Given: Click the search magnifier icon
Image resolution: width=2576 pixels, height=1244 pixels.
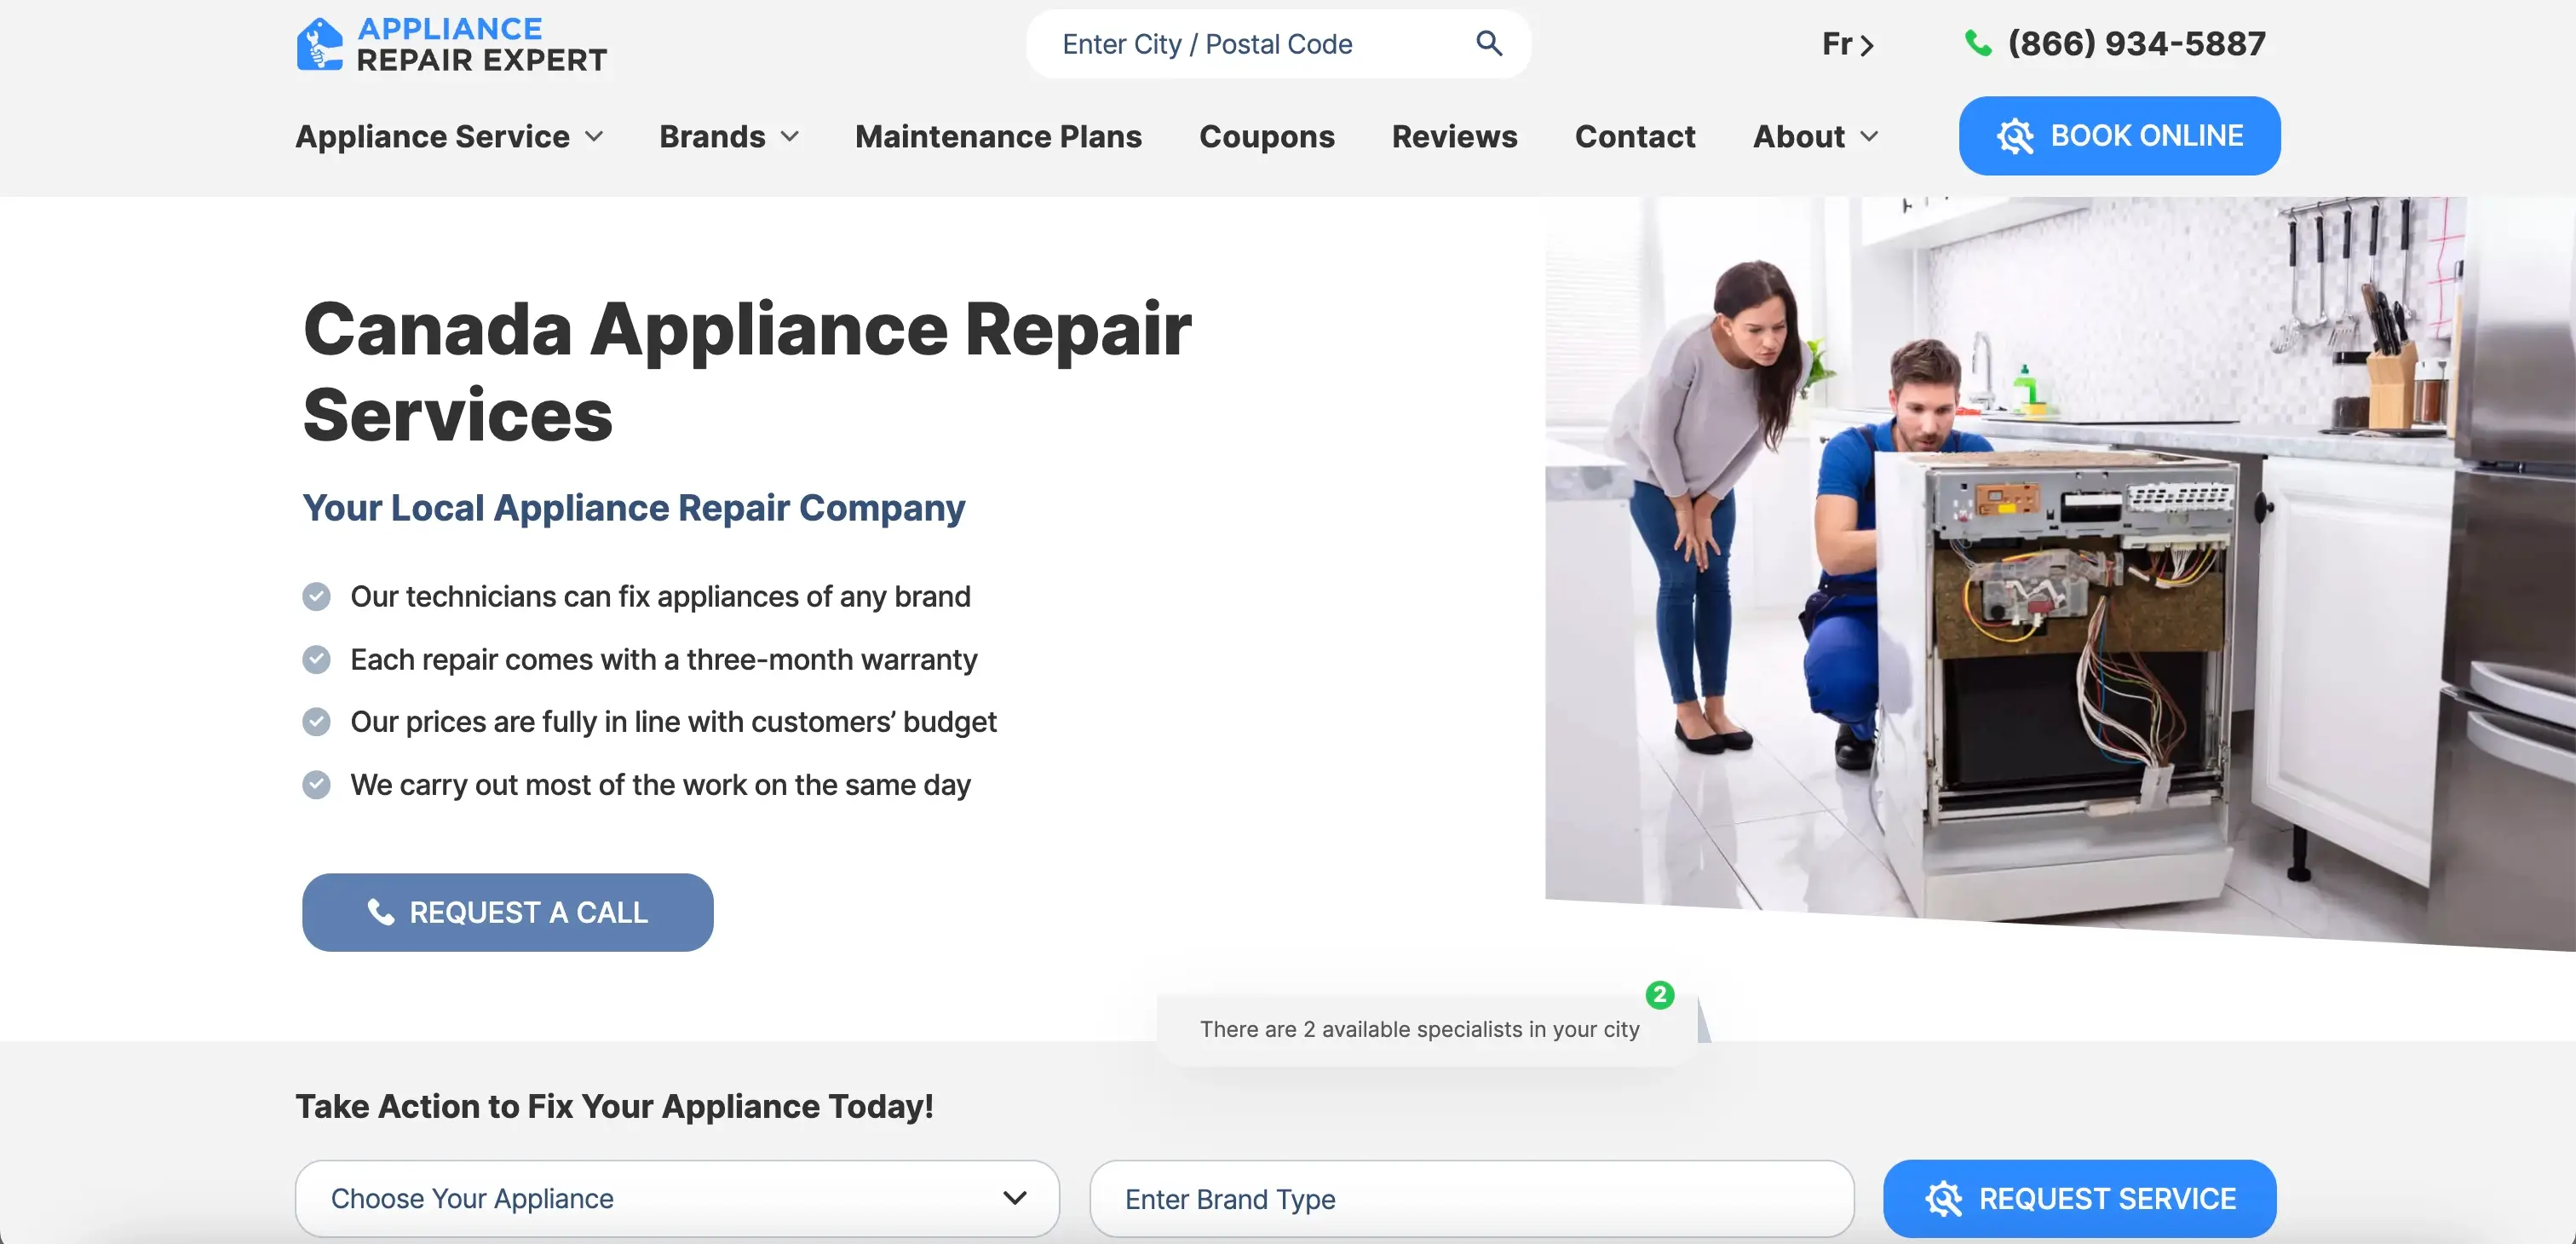Looking at the screenshot, I should click(x=1486, y=43).
